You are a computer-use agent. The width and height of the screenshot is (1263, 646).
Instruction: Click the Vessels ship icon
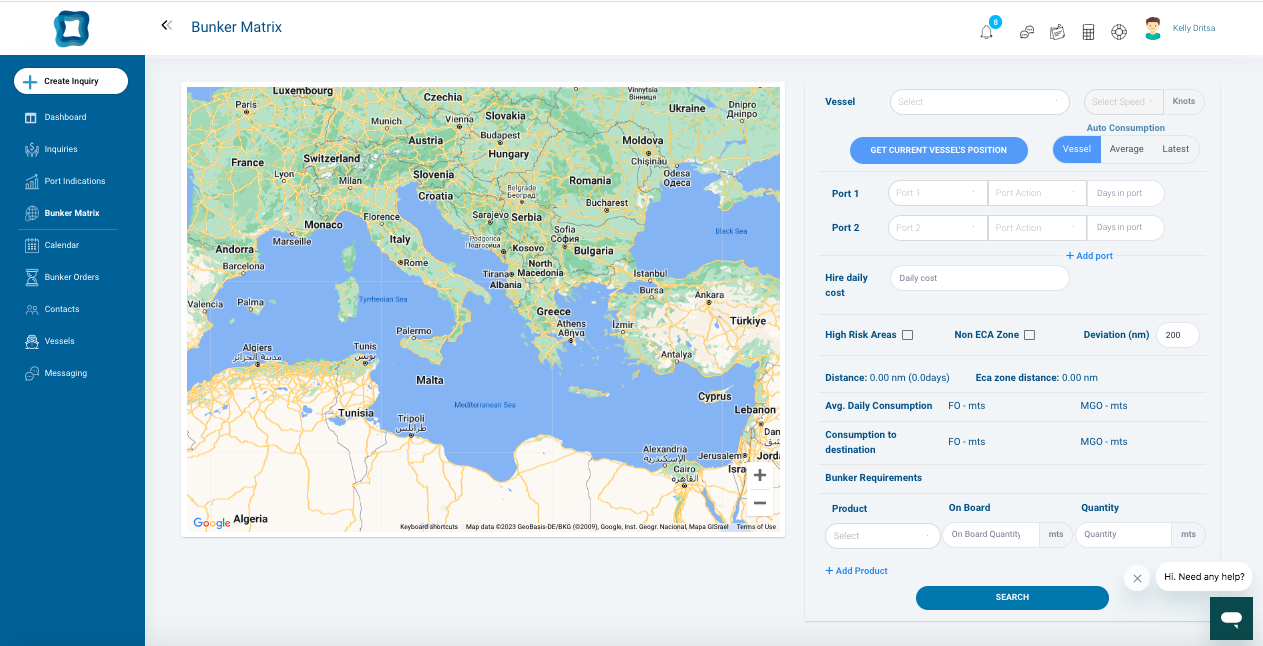(32, 341)
